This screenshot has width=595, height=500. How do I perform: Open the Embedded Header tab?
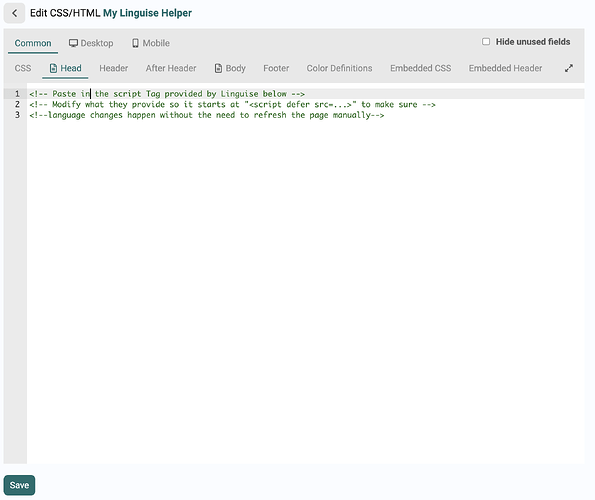505,68
